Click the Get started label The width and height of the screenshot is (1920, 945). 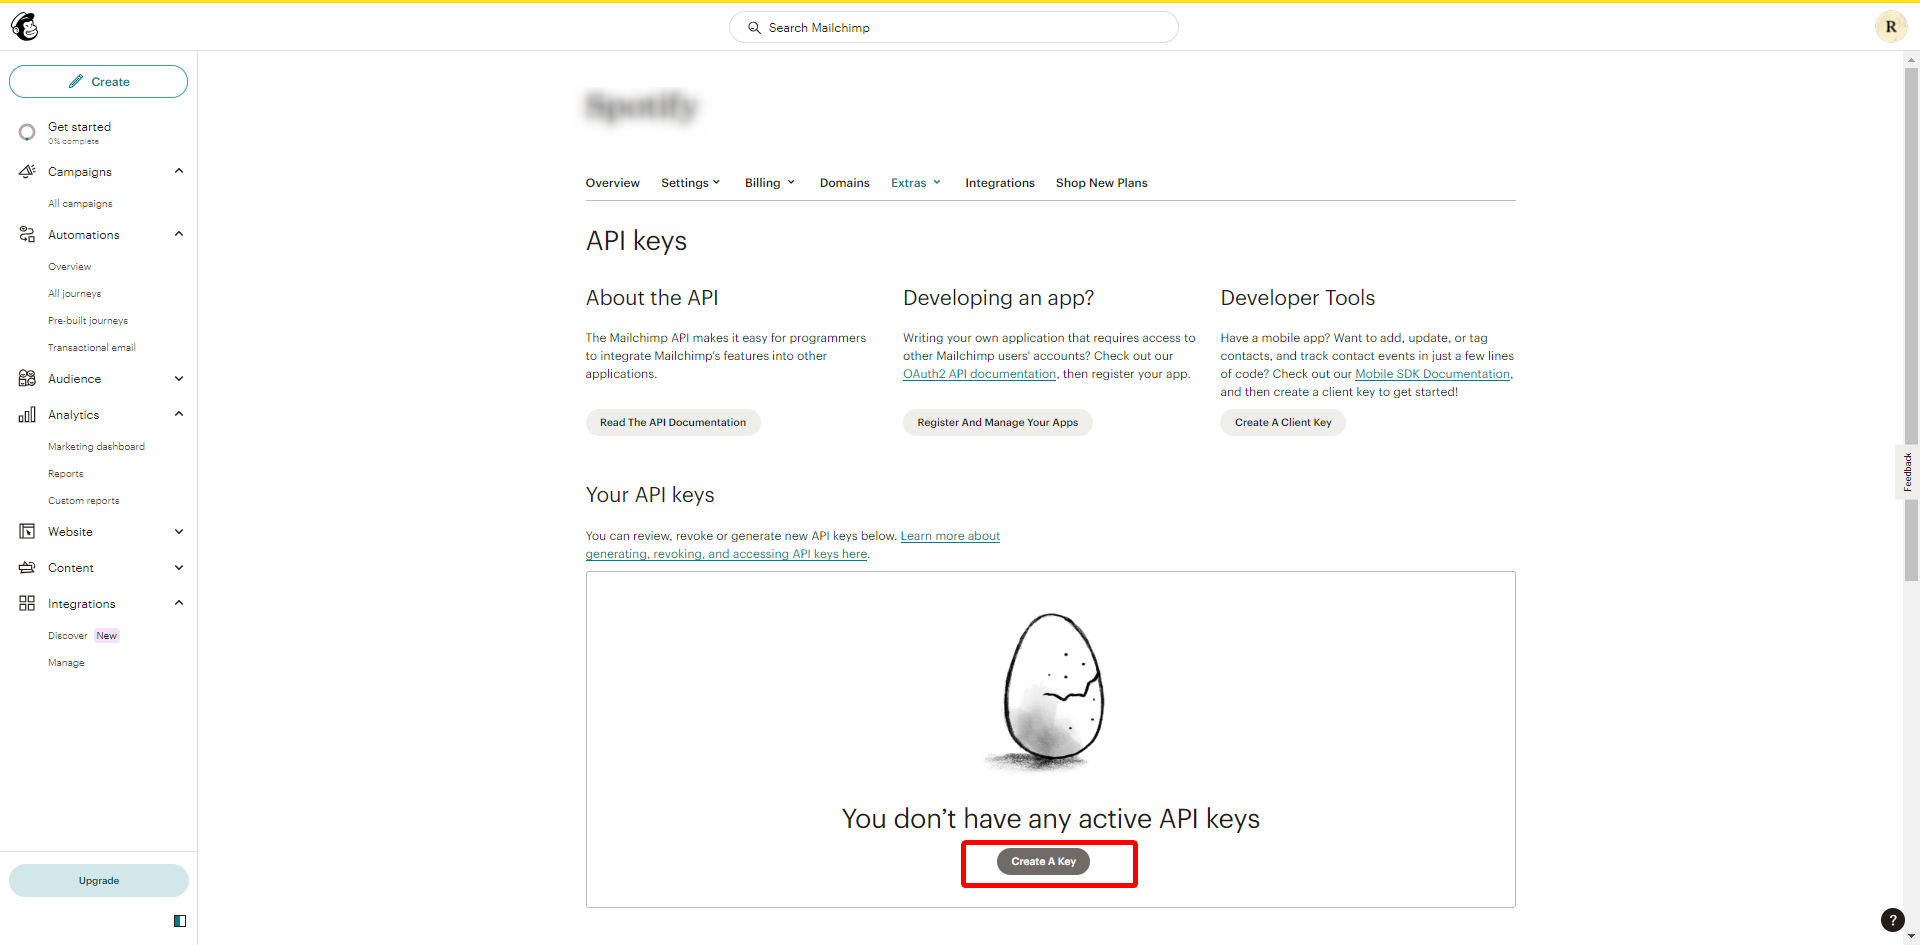[79, 127]
